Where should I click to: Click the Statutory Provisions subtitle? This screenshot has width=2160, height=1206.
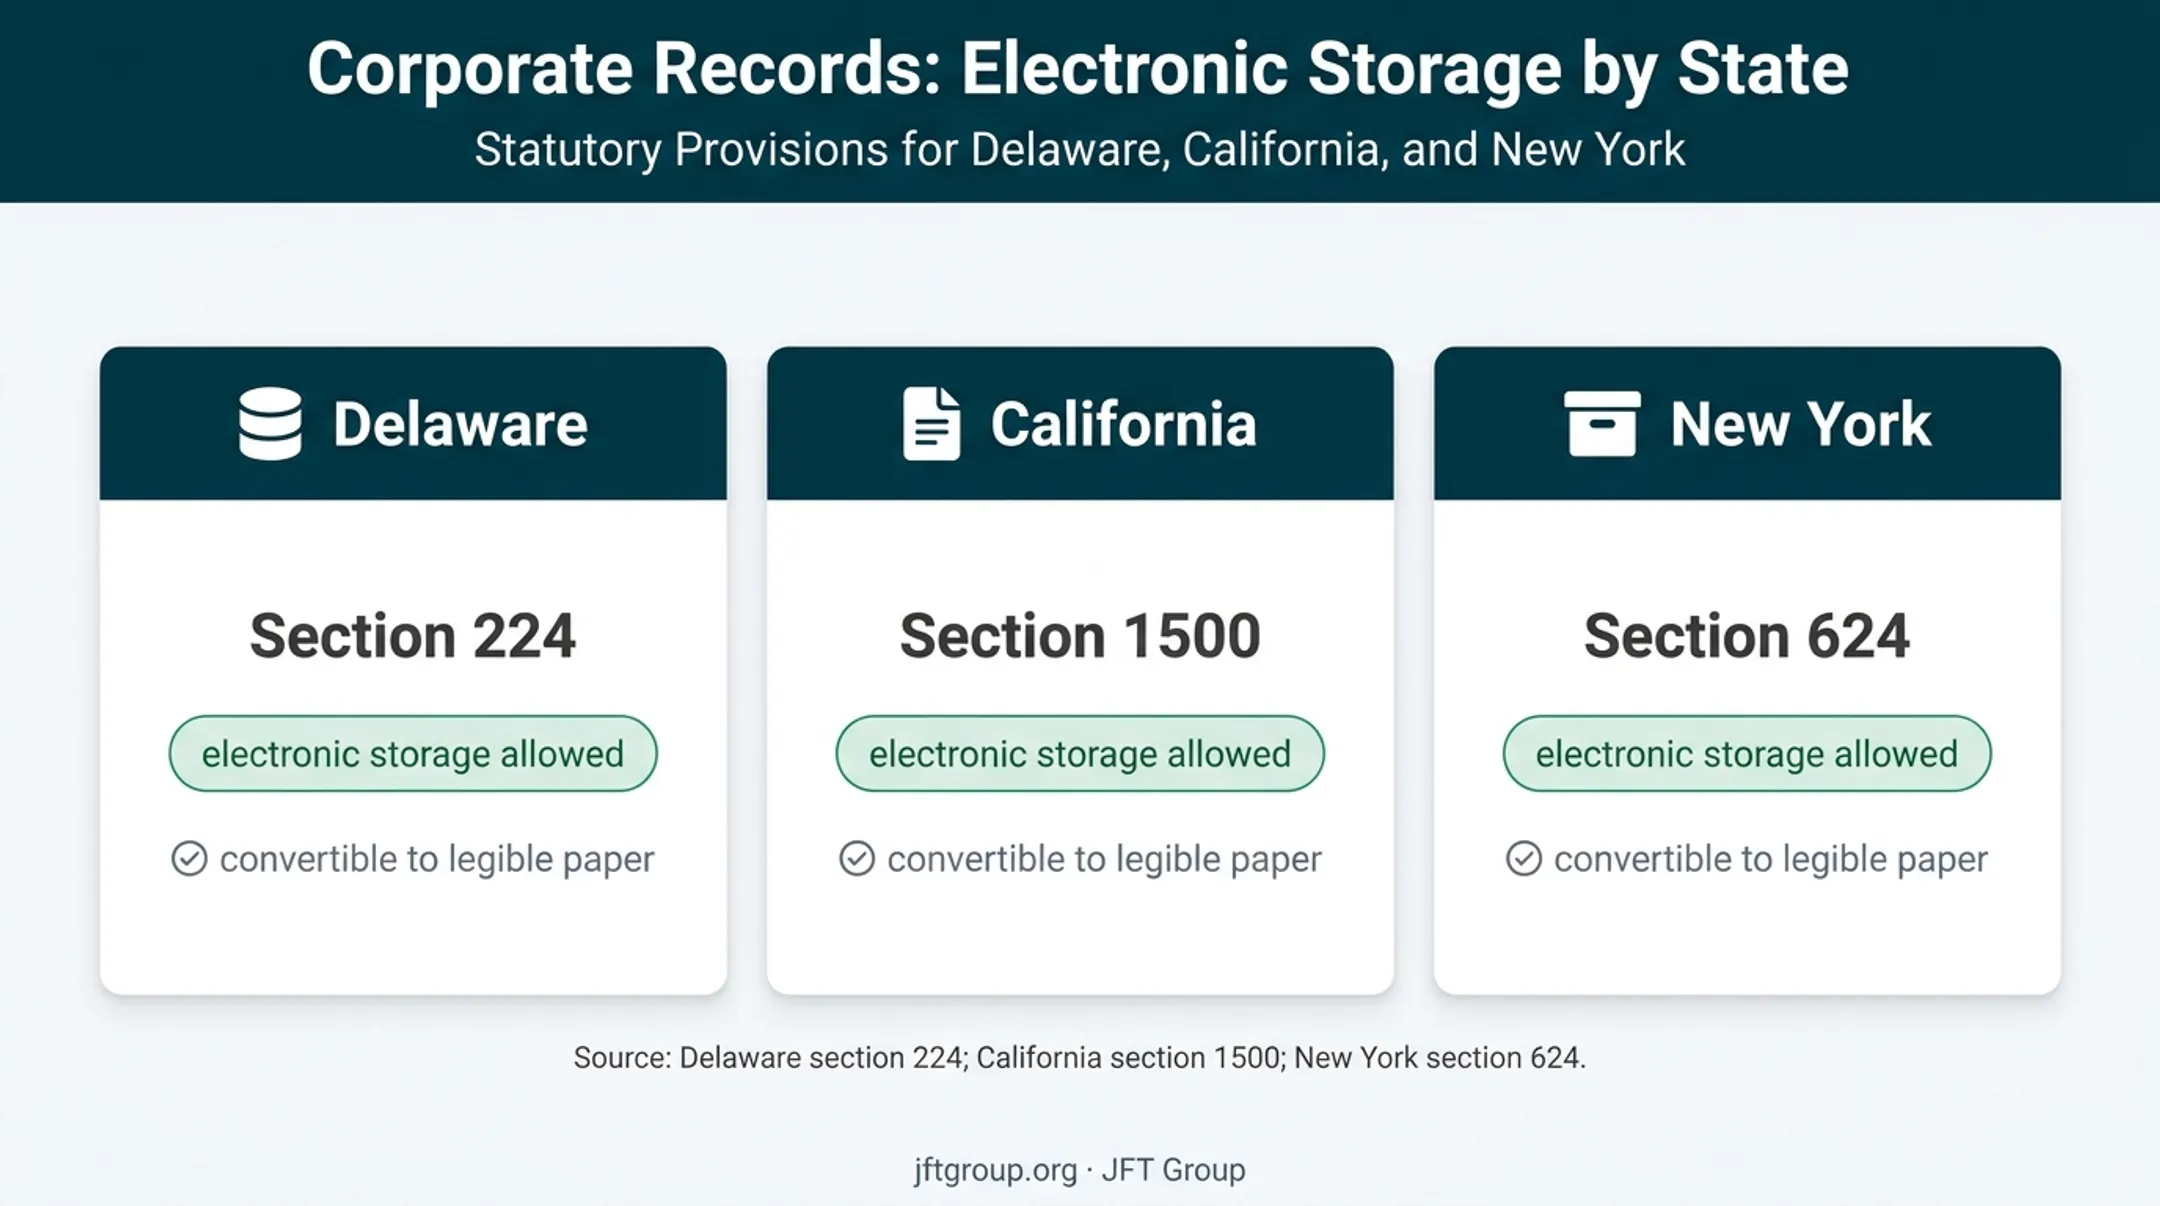tap(1080, 150)
